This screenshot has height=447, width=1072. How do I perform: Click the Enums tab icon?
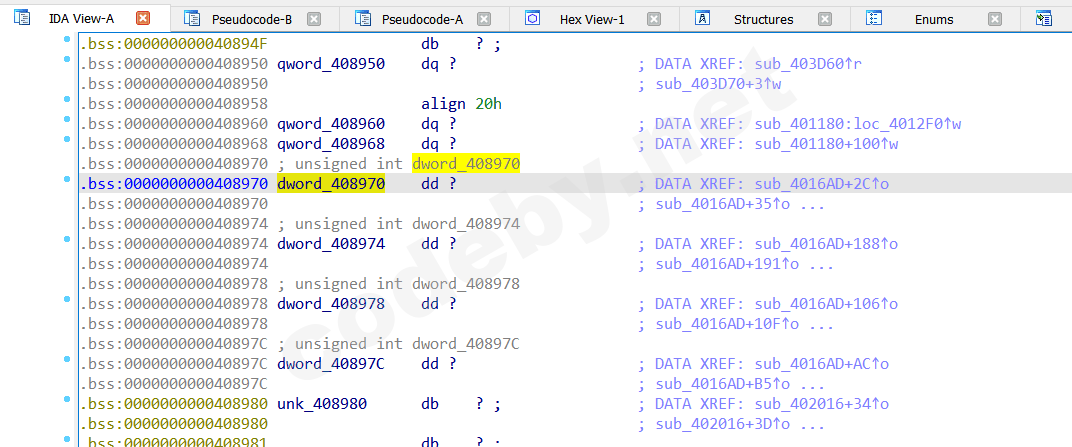coord(873,18)
